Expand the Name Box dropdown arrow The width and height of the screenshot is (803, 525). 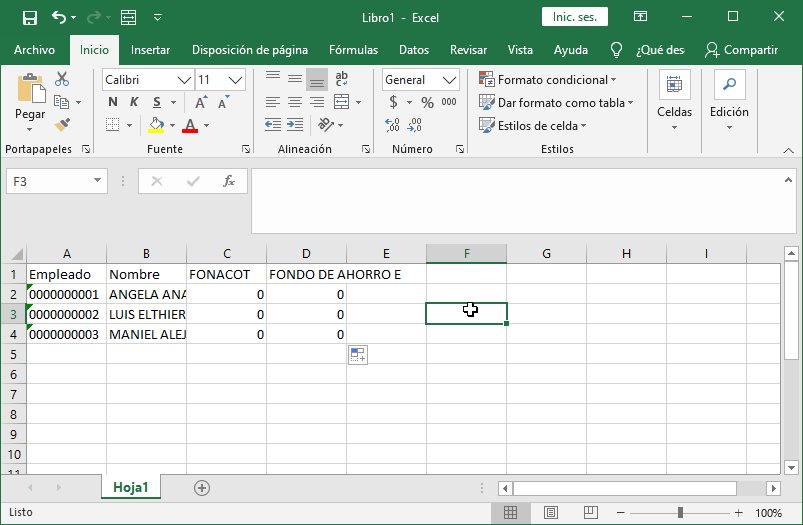click(97, 181)
